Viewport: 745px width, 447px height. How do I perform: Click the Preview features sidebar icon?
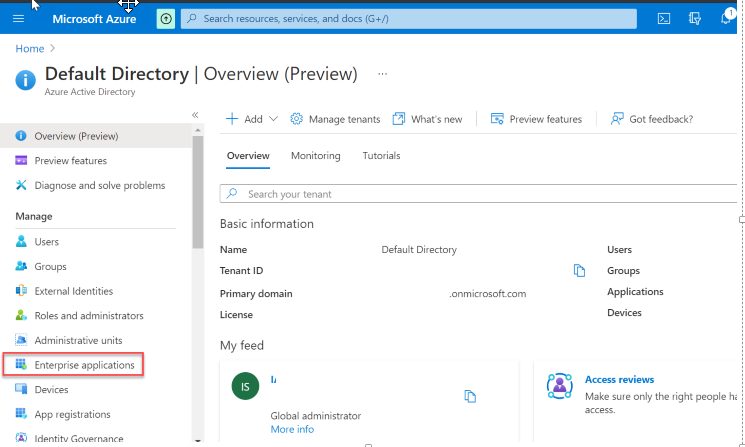[21, 160]
